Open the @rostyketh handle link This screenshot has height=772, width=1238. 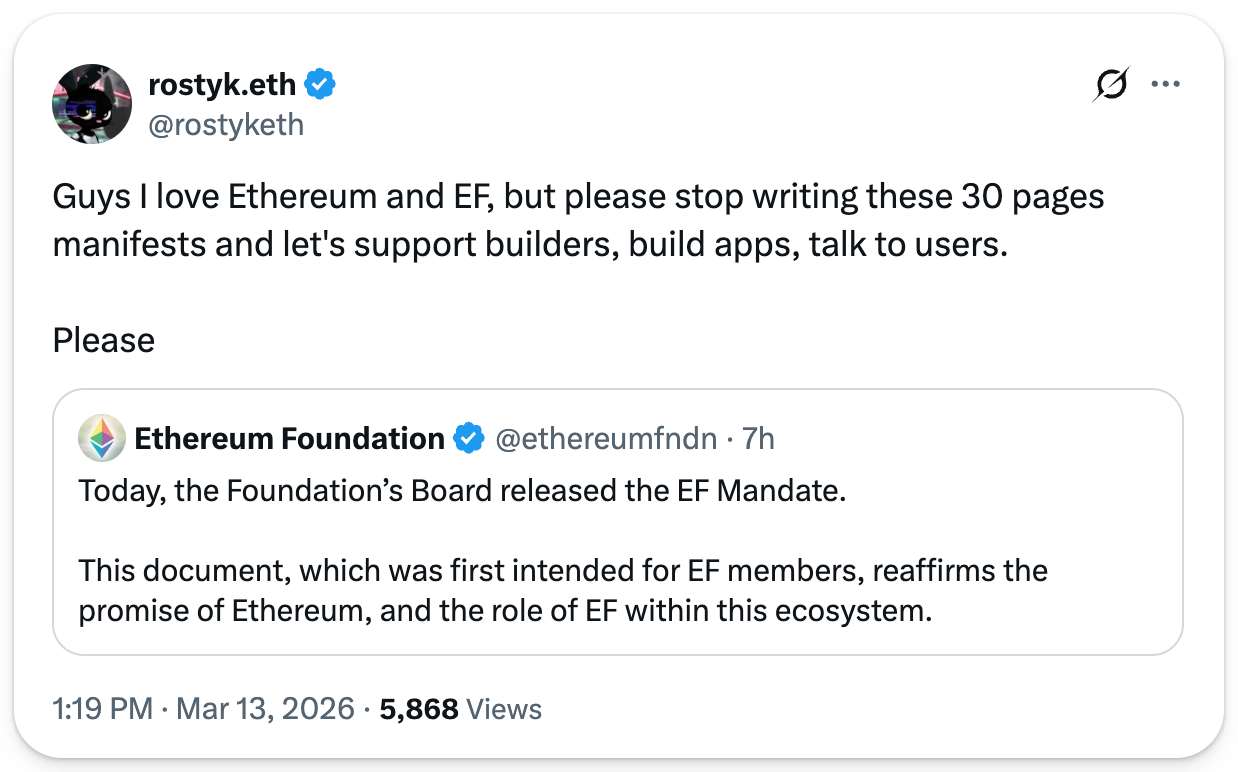226,124
